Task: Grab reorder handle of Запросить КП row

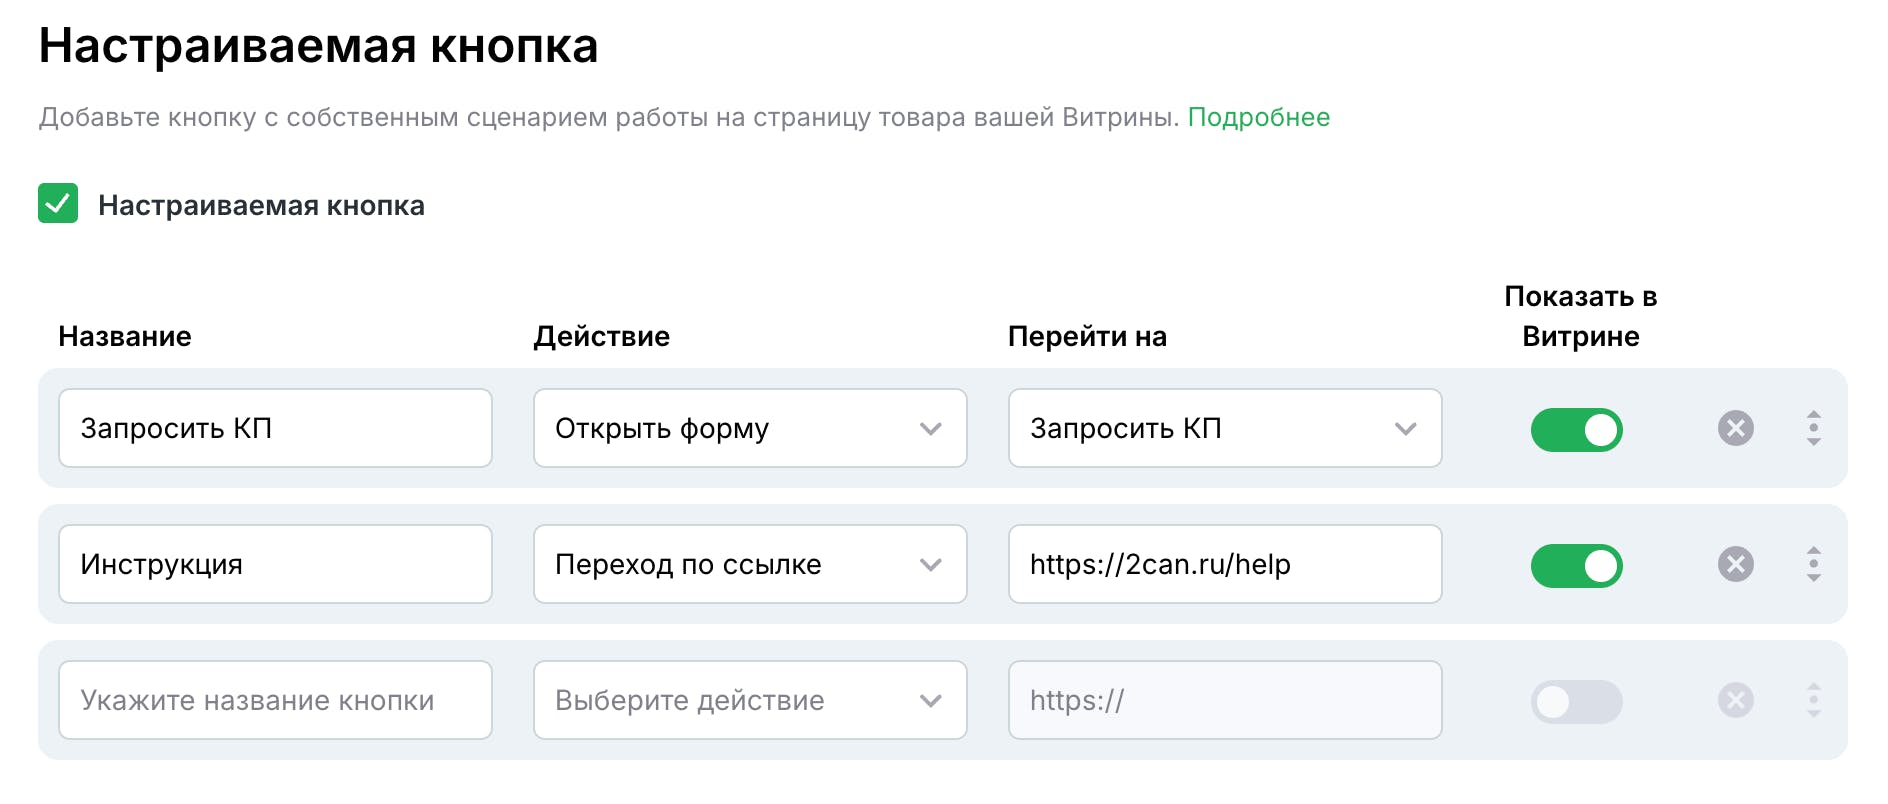Action: [1813, 428]
